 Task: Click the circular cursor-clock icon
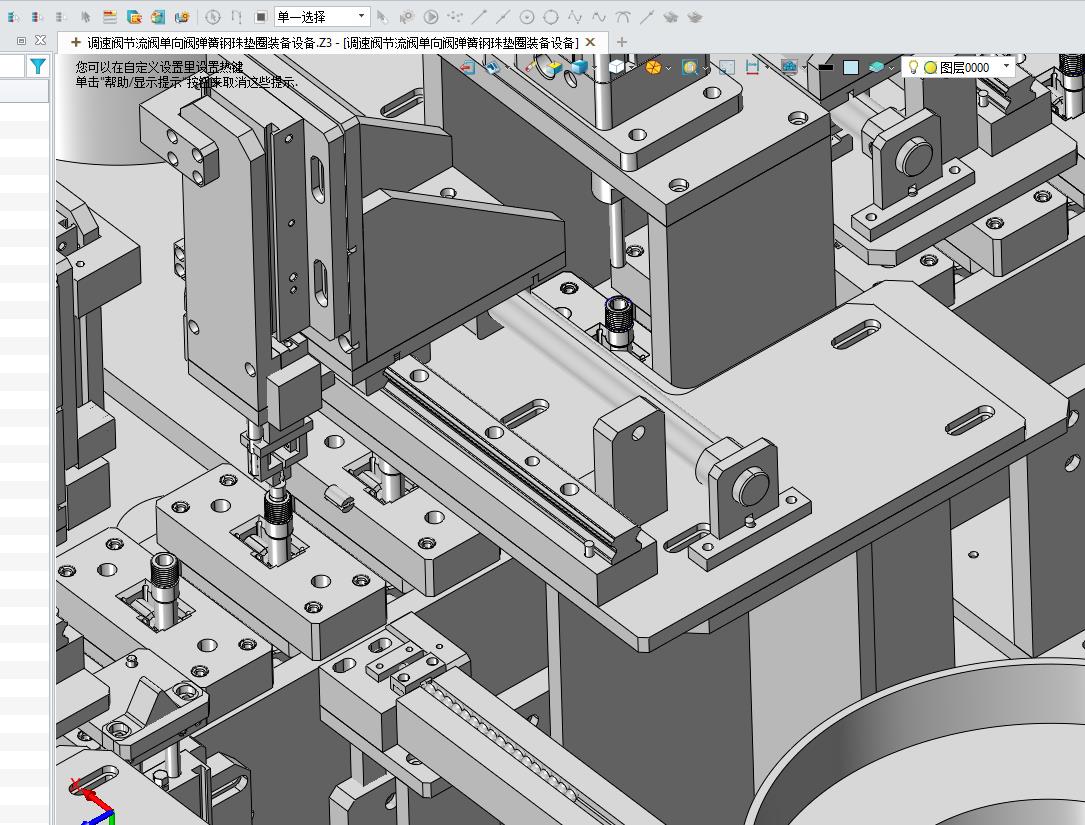click(x=213, y=17)
